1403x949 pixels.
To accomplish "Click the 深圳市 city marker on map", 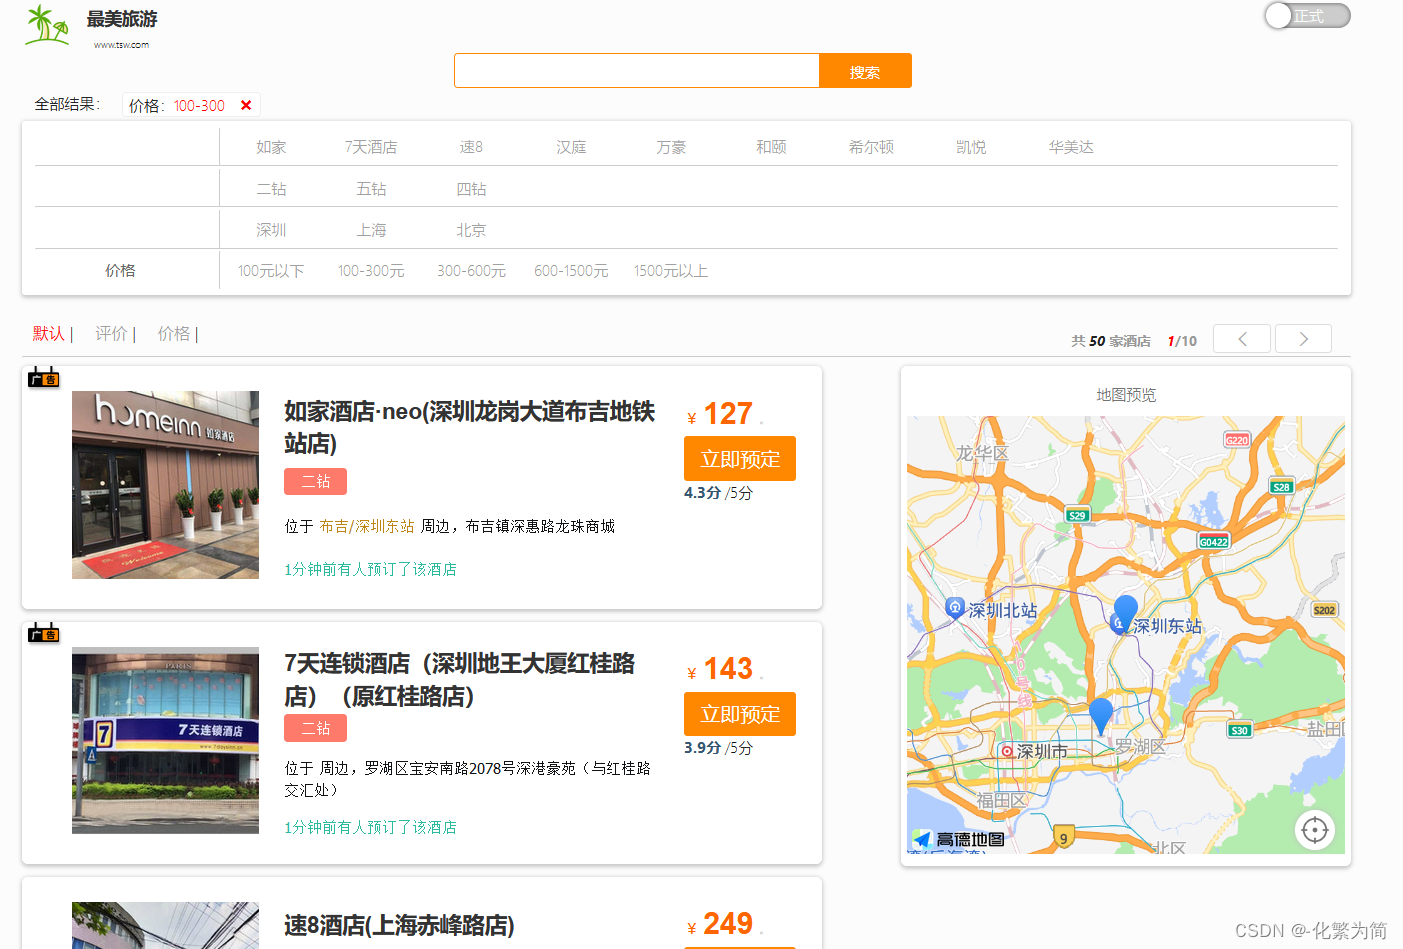I will (1007, 751).
